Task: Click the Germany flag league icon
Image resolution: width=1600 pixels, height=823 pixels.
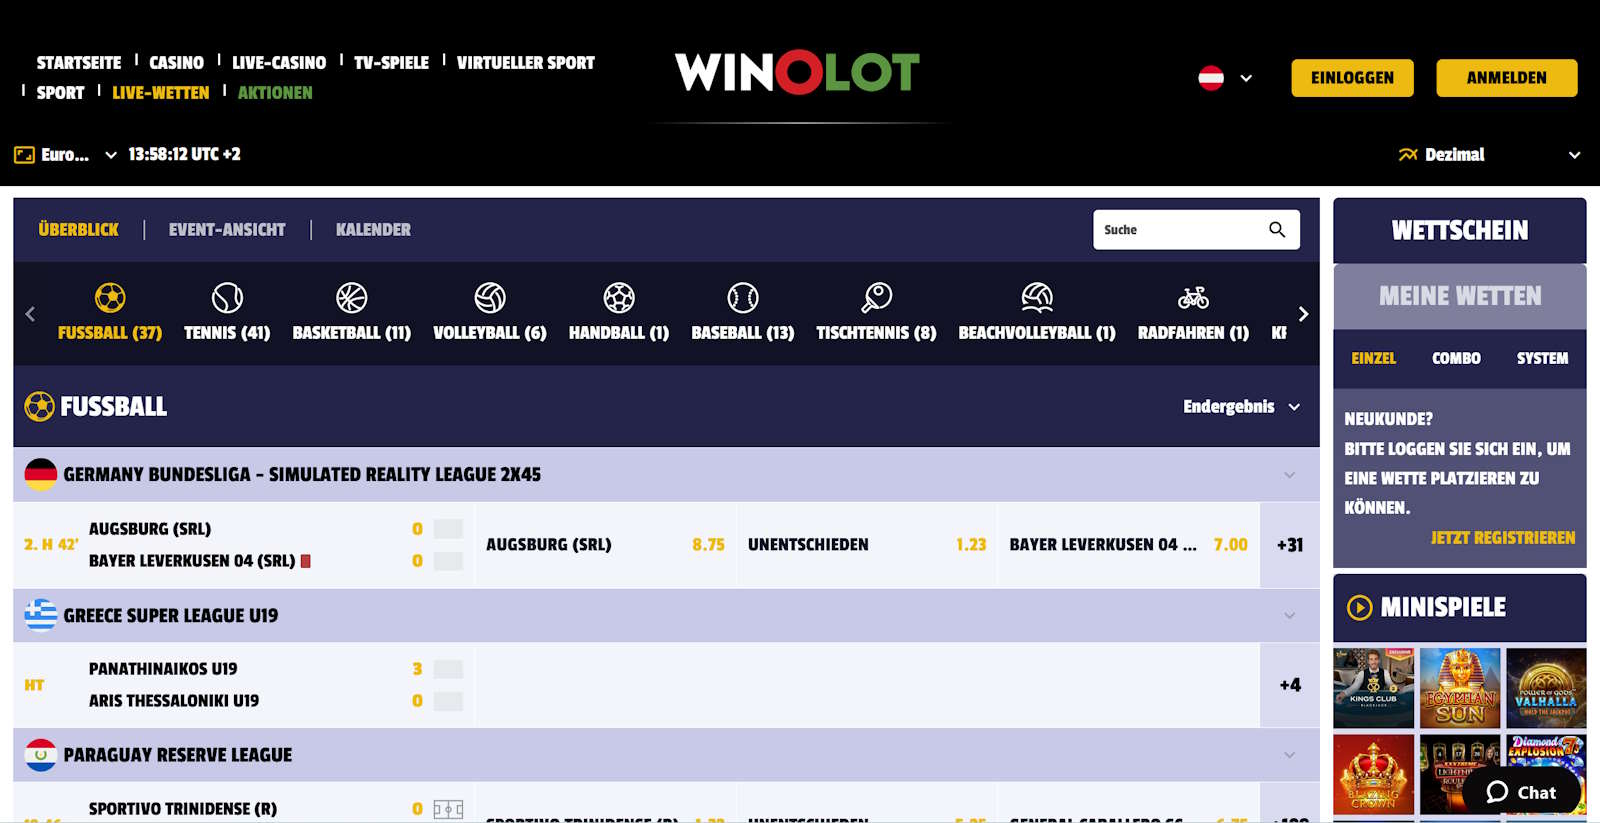Action: click(41, 474)
